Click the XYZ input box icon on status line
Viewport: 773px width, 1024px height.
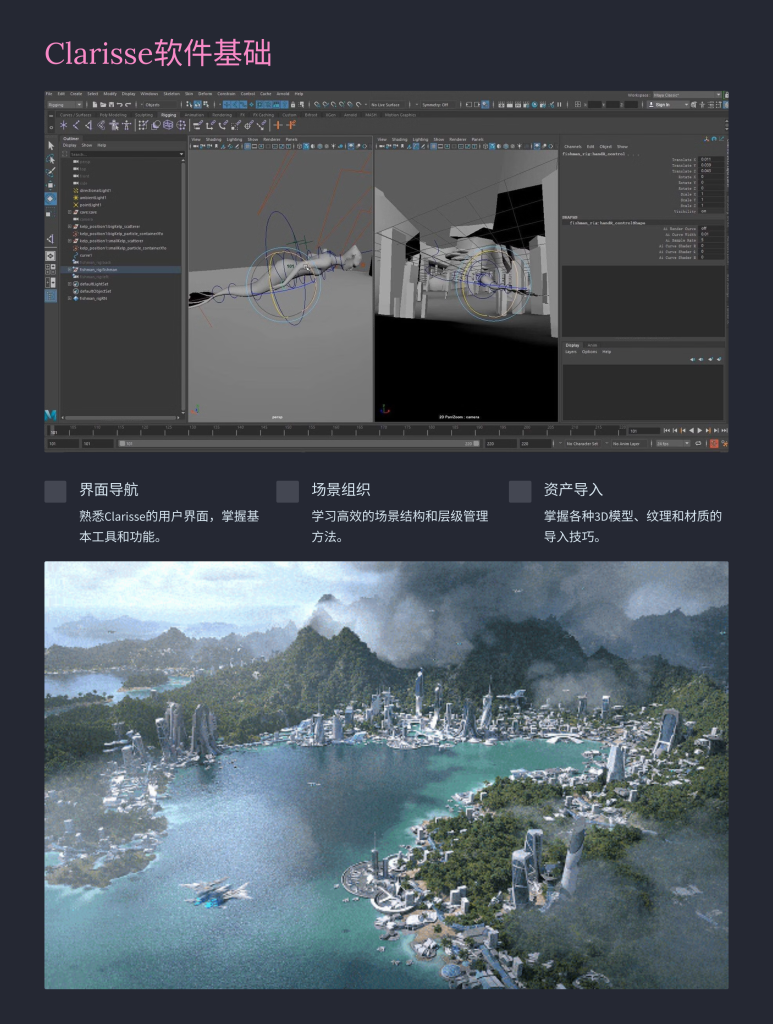pyautogui.click(x=578, y=104)
